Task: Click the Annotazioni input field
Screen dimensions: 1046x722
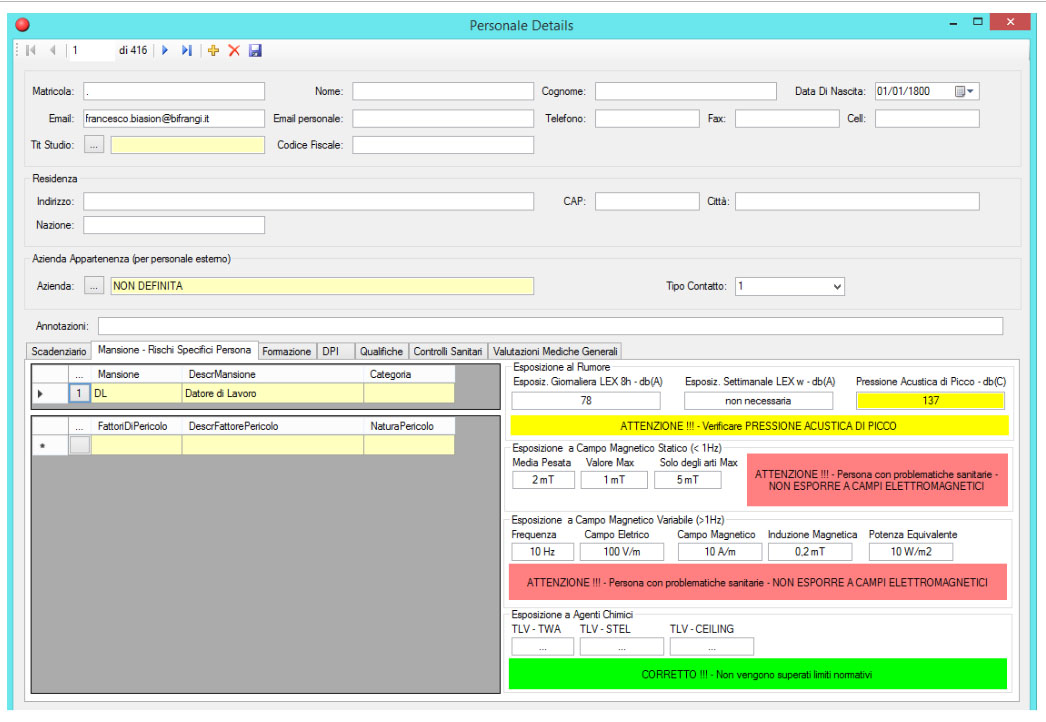Action: [x=550, y=326]
